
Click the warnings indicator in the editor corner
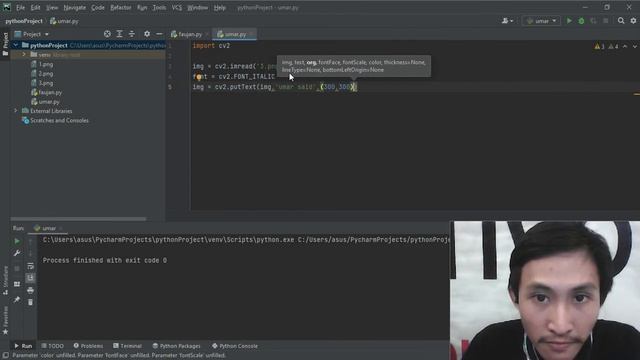pos(607,47)
